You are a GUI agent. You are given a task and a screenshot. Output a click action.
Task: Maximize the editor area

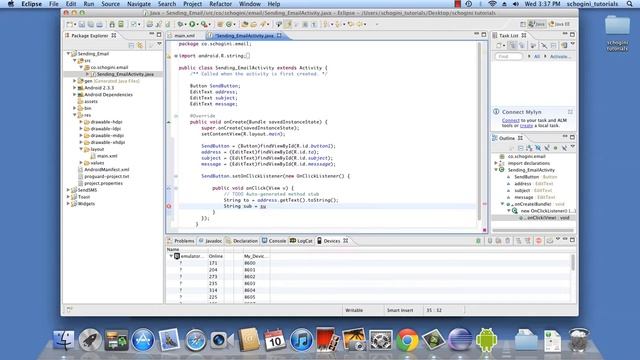click(484, 34)
